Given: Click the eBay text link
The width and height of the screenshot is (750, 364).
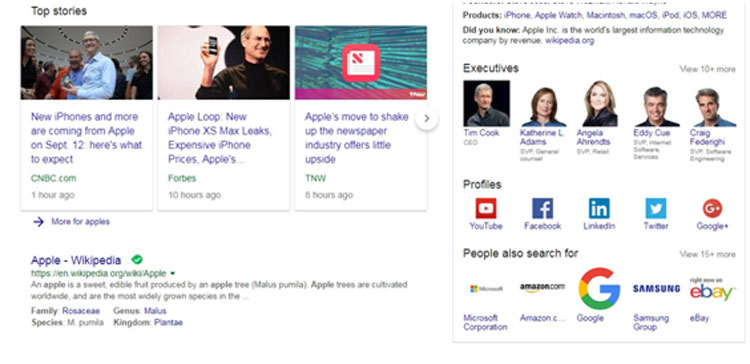Looking at the screenshot, I should 699,318.
